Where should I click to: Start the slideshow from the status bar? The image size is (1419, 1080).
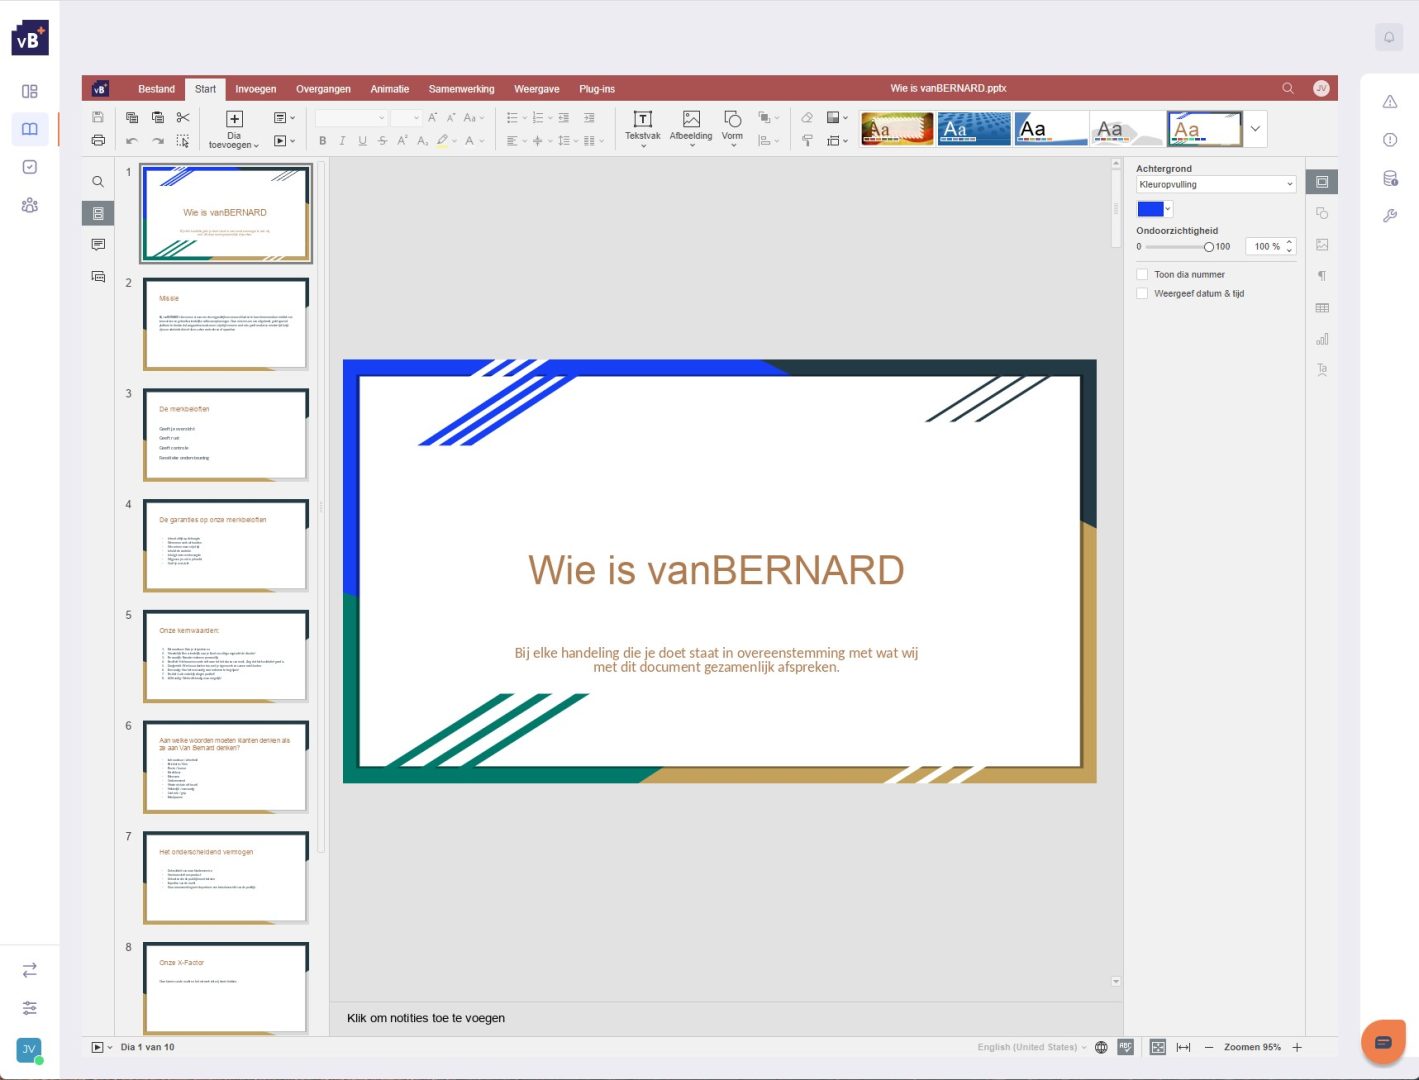point(96,1047)
